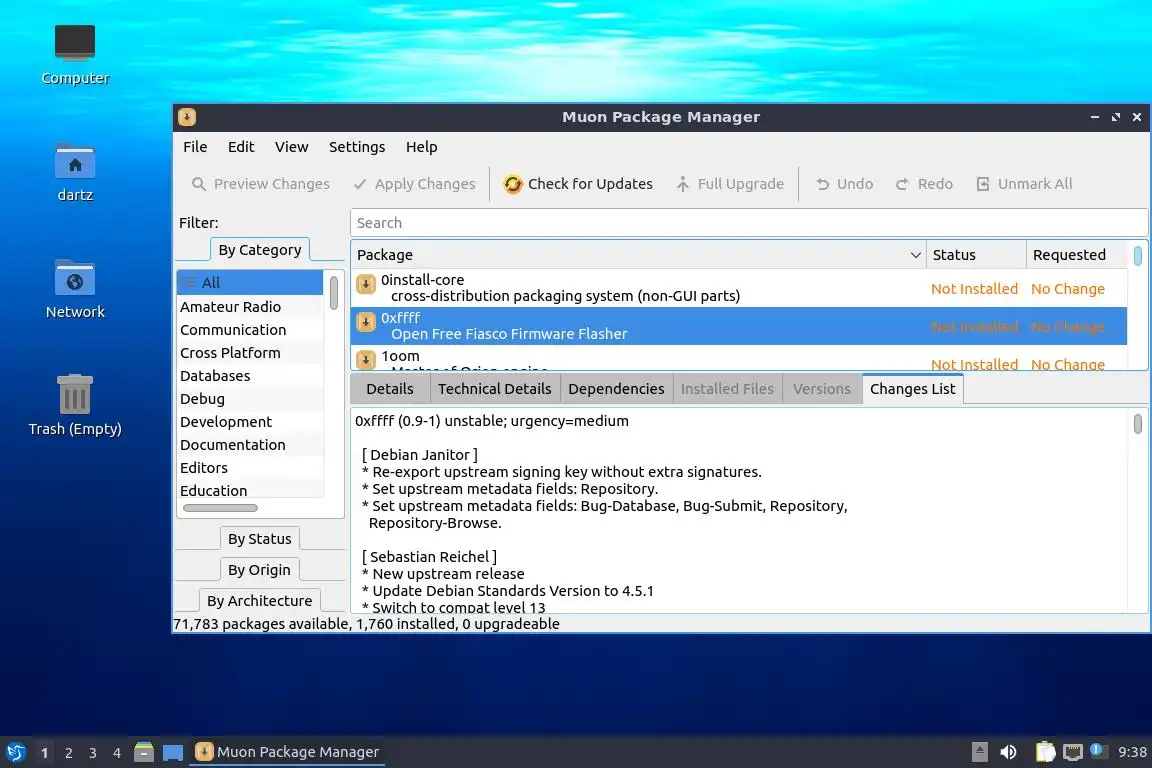Click the 0install-core package icon
Screen dimensions: 1152x768
(366, 284)
